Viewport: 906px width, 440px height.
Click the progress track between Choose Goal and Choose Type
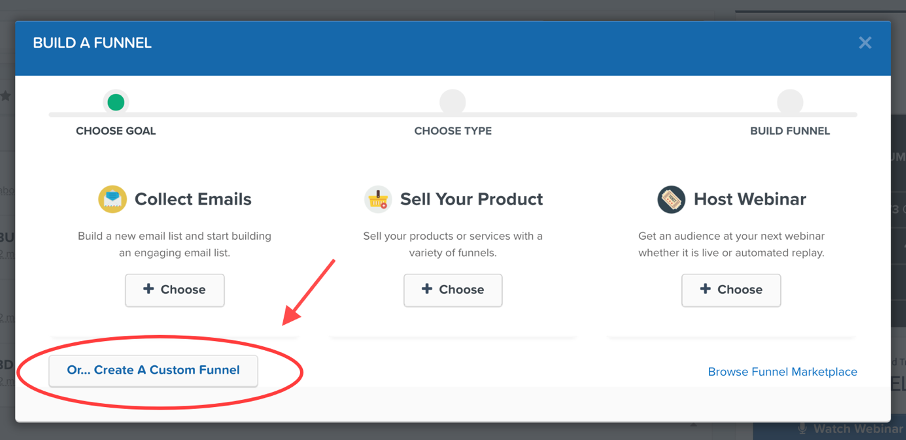pyautogui.click(x=285, y=114)
